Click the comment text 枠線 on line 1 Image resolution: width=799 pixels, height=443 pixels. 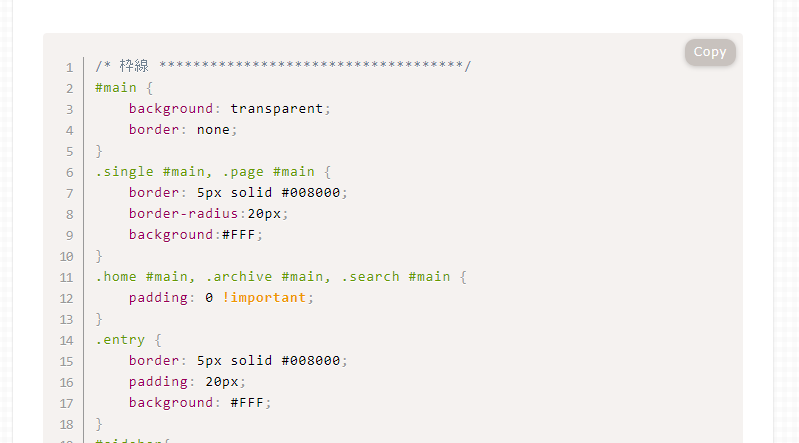[134, 66]
